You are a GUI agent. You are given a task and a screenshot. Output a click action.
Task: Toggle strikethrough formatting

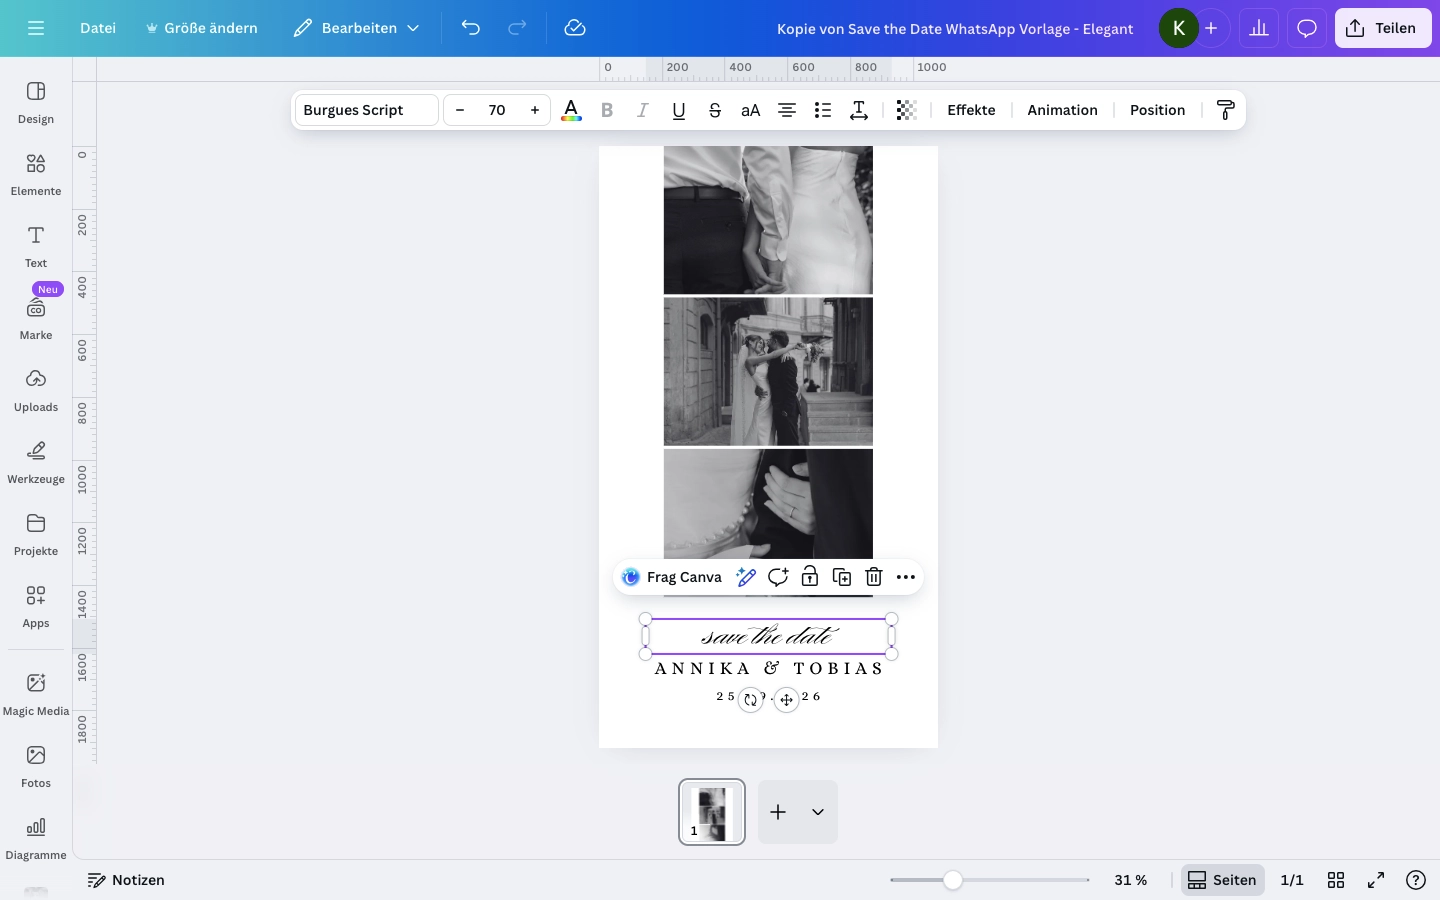point(715,110)
